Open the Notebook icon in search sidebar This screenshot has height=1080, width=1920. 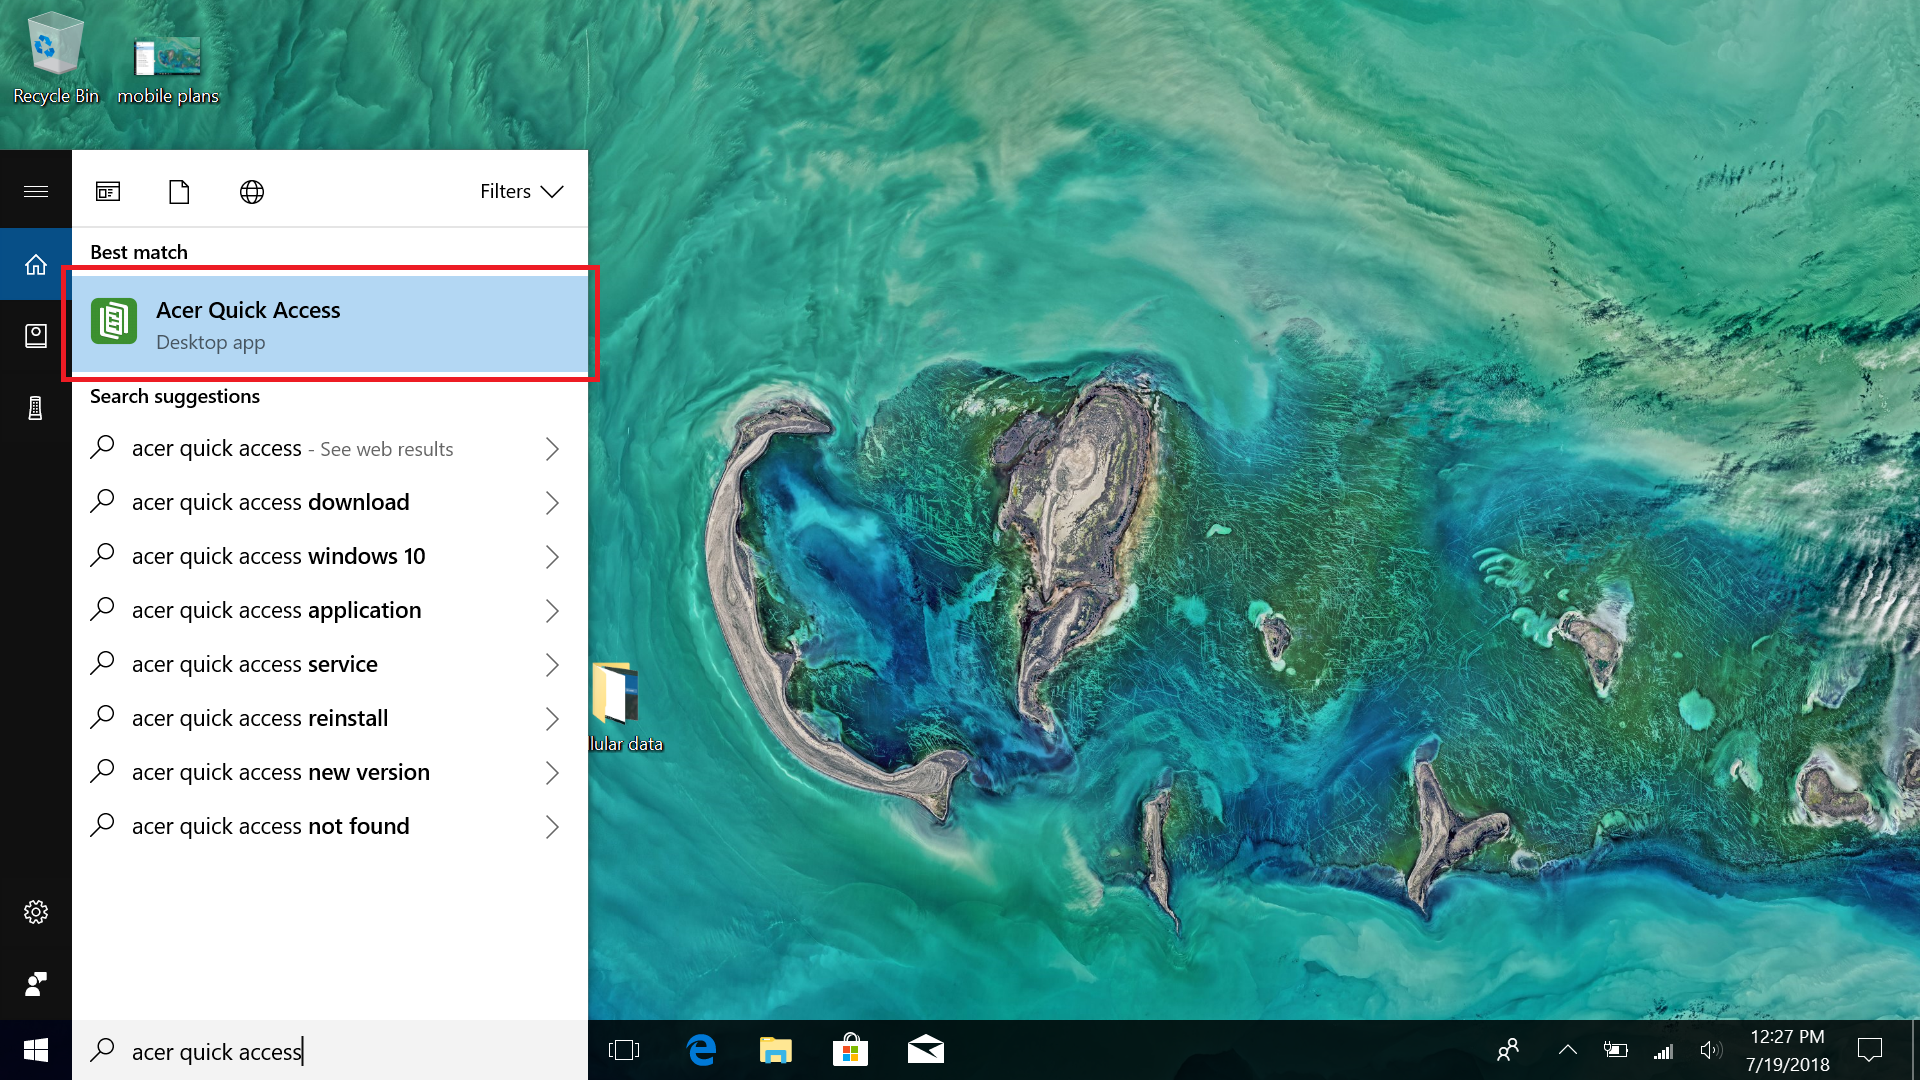(x=36, y=336)
